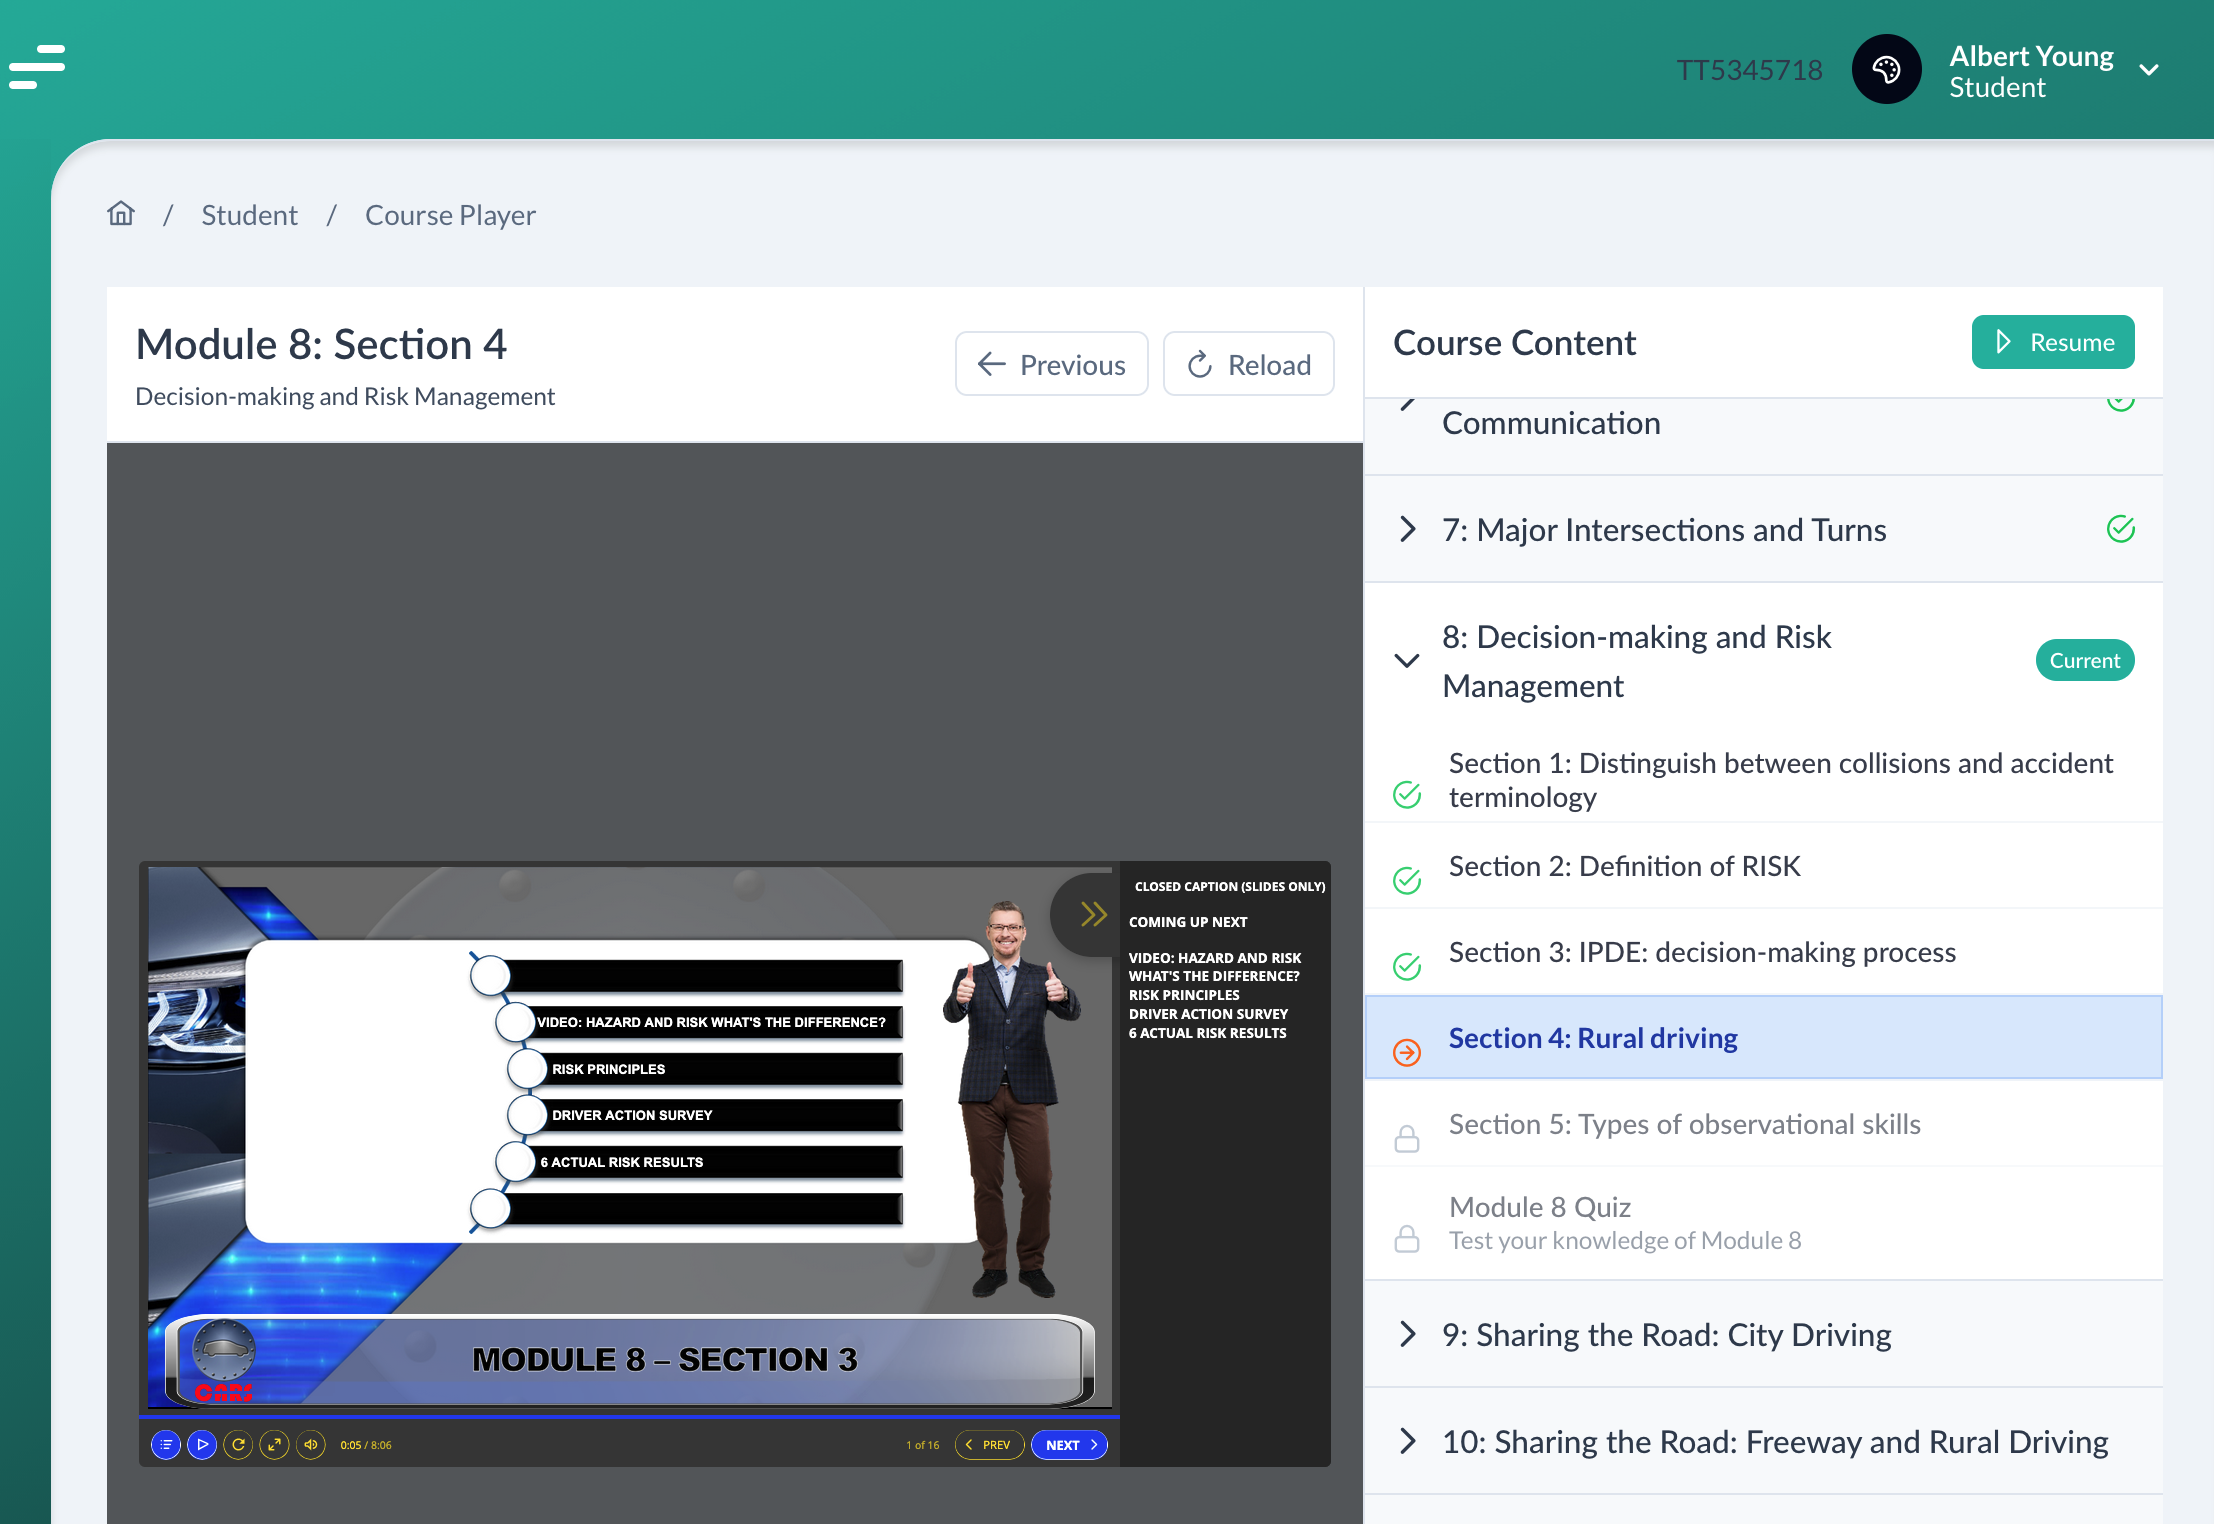Image resolution: width=2214 pixels, height=1524 pixels.
Task: Open the Albert Young account dropdown
Action: [2148, 70]
